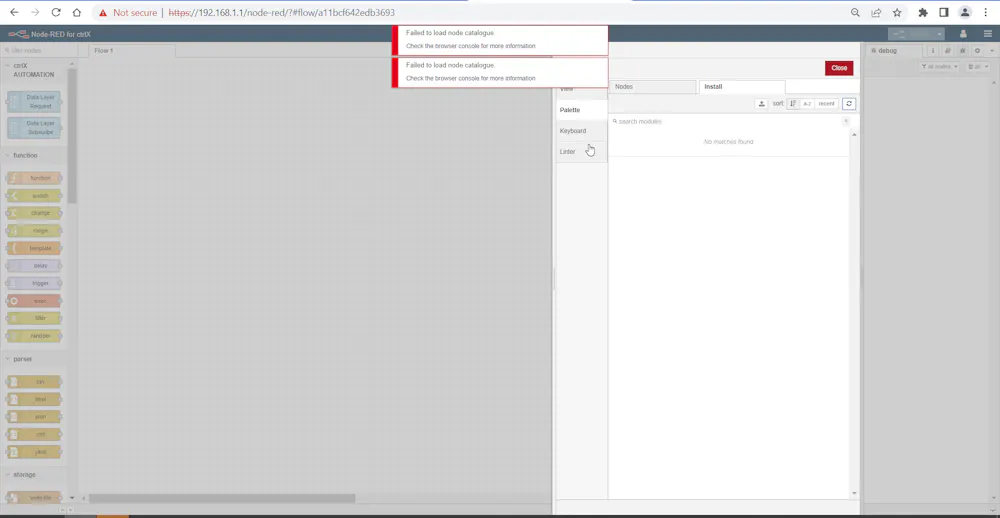Click the address bar URL
The image size is (1000, 518).
(281, 12)
